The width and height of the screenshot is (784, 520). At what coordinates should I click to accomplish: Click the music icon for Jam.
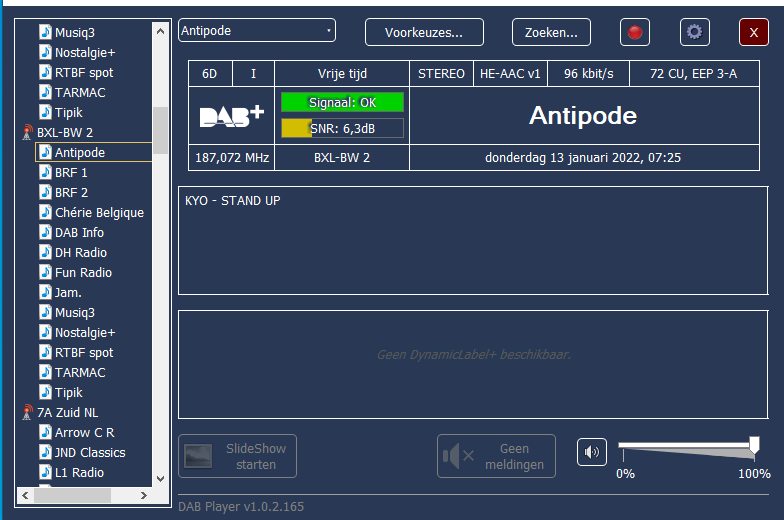(x=46, y=292)
